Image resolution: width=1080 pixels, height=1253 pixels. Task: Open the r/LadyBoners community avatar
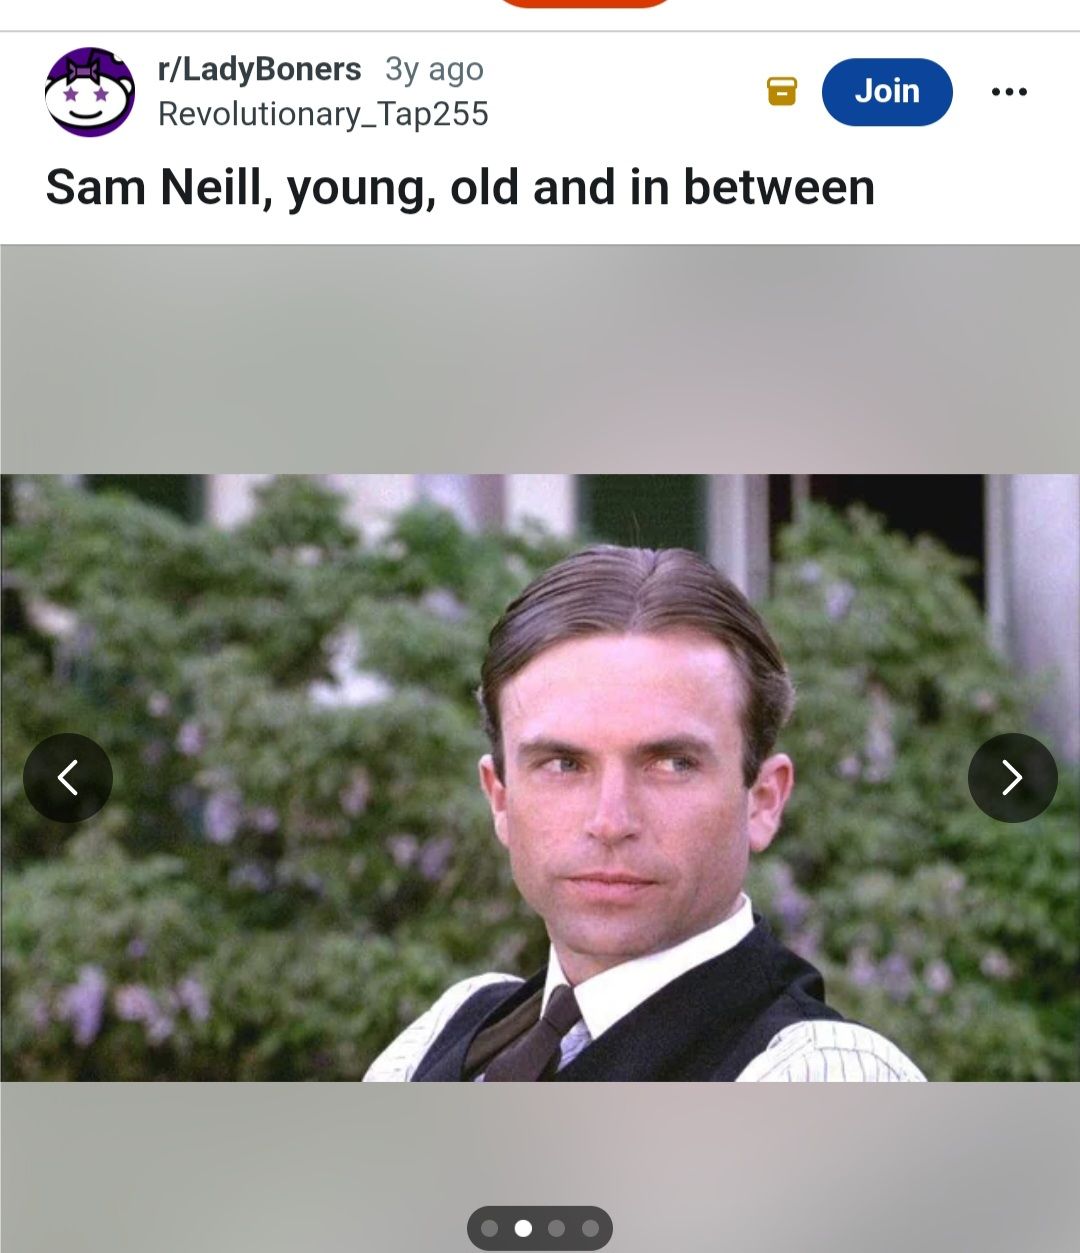pos(90,91)
